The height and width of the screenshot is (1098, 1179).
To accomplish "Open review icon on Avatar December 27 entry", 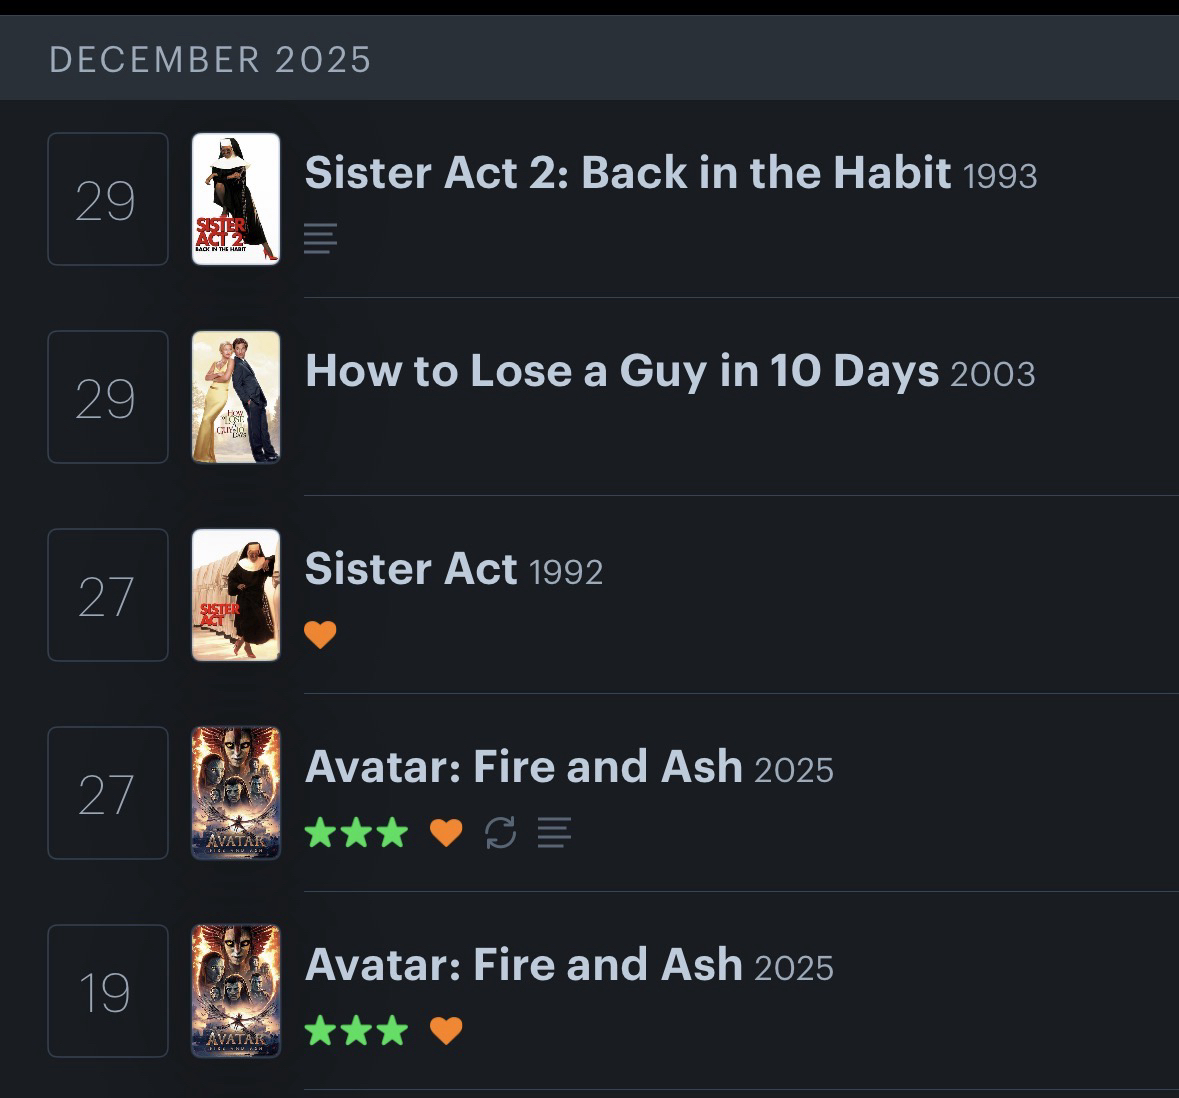I will coord(554,832).
